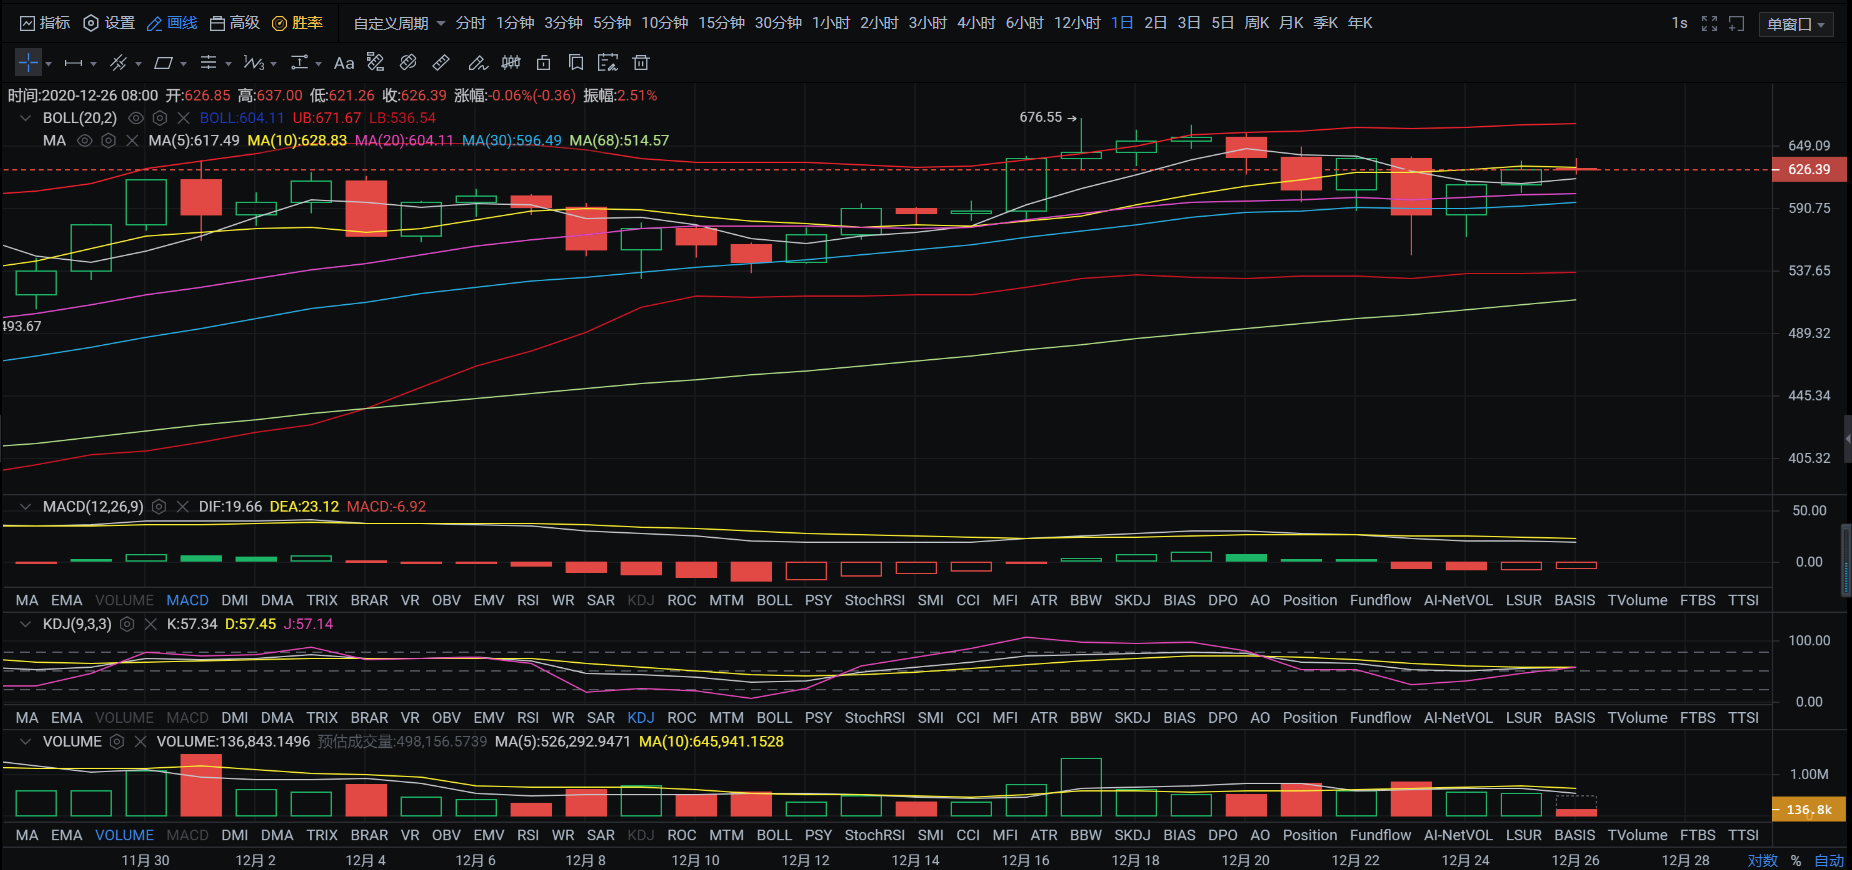Image resolution: width=1852 pixels, height=870 pixels.
Task: Click the 指标 indicators button
Action: point(45,23)
